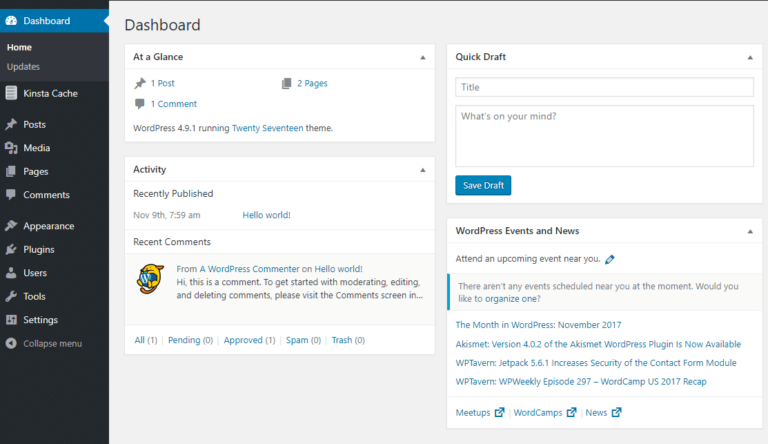The image size is (768, 444).
Task: Edit event location with pencil icon
Action: pos(610,259)
